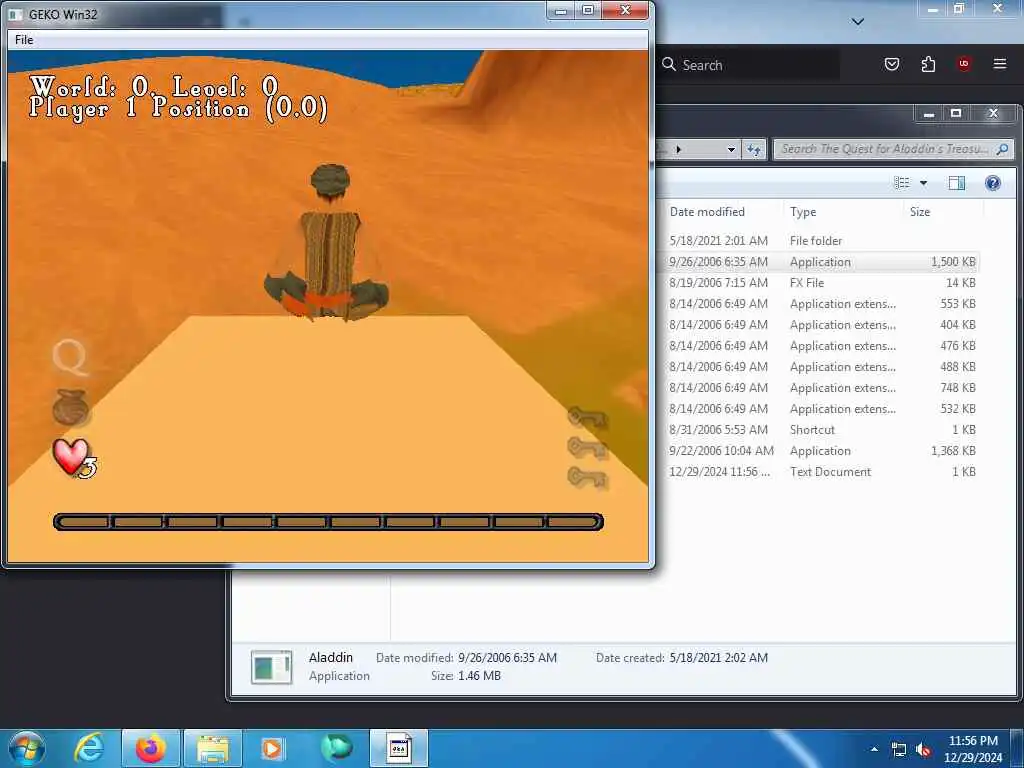Open the network tray icon
The height and width of the screenshot is (768, 1024).
tap(899, 749)
